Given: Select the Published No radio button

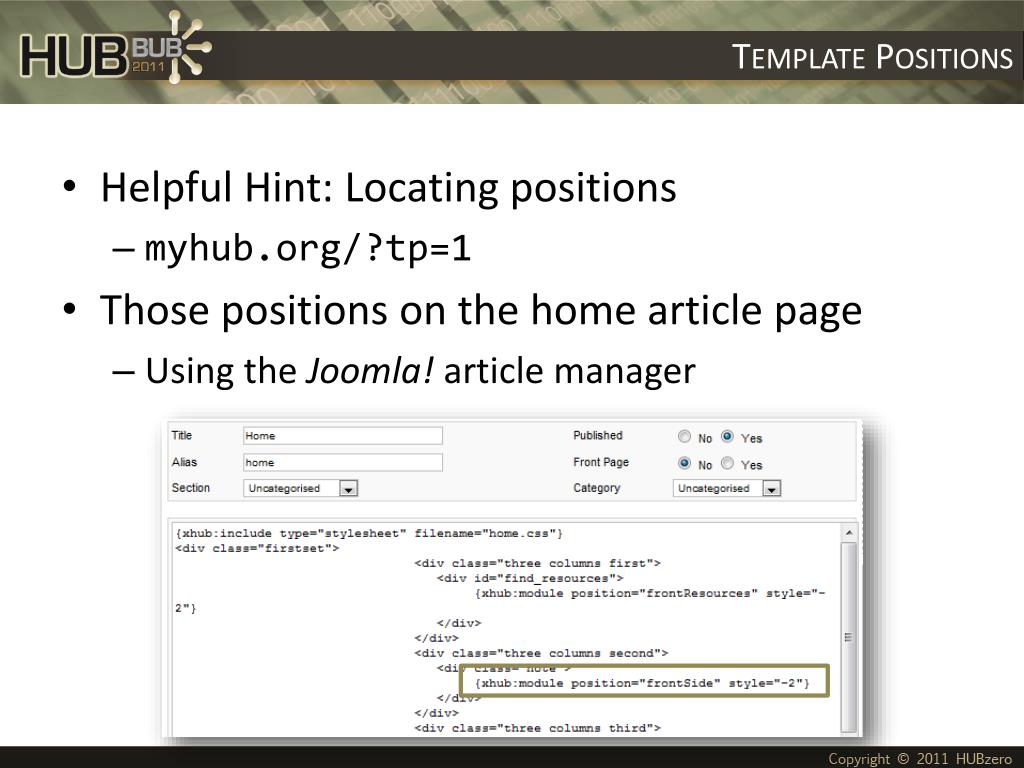Looking at the screenshot, I should point(684,436).
